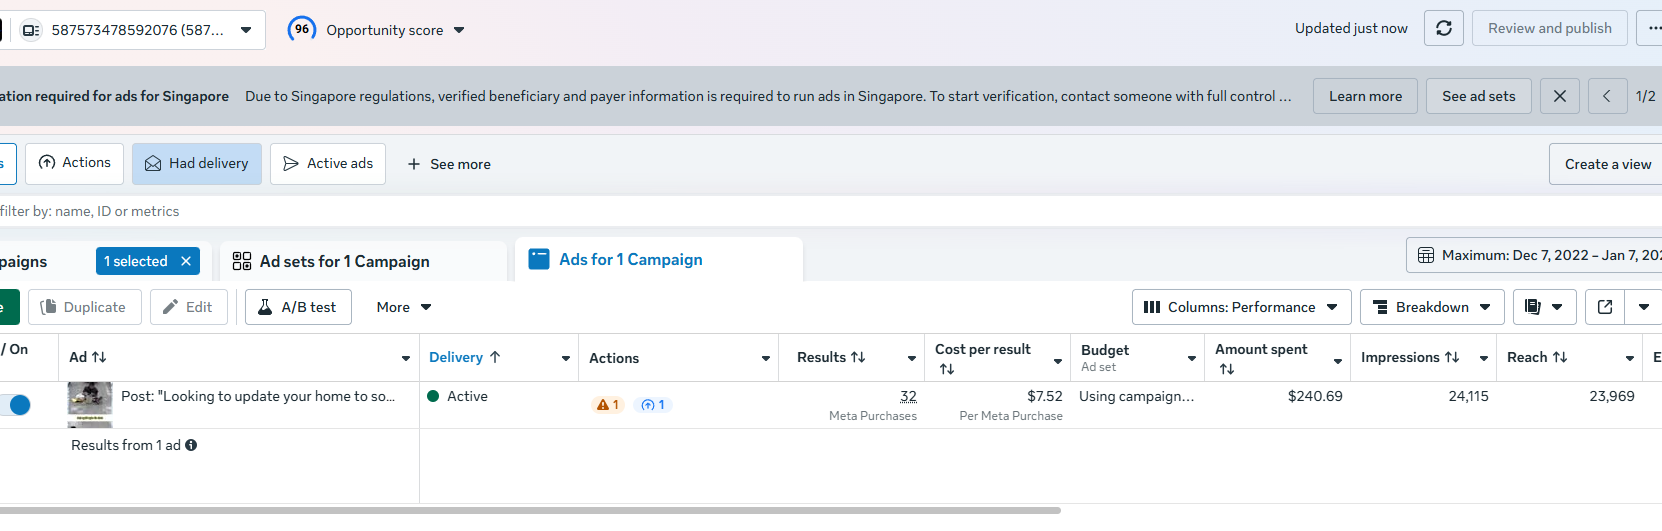Click the blue recommendation badge on ad

653,405
